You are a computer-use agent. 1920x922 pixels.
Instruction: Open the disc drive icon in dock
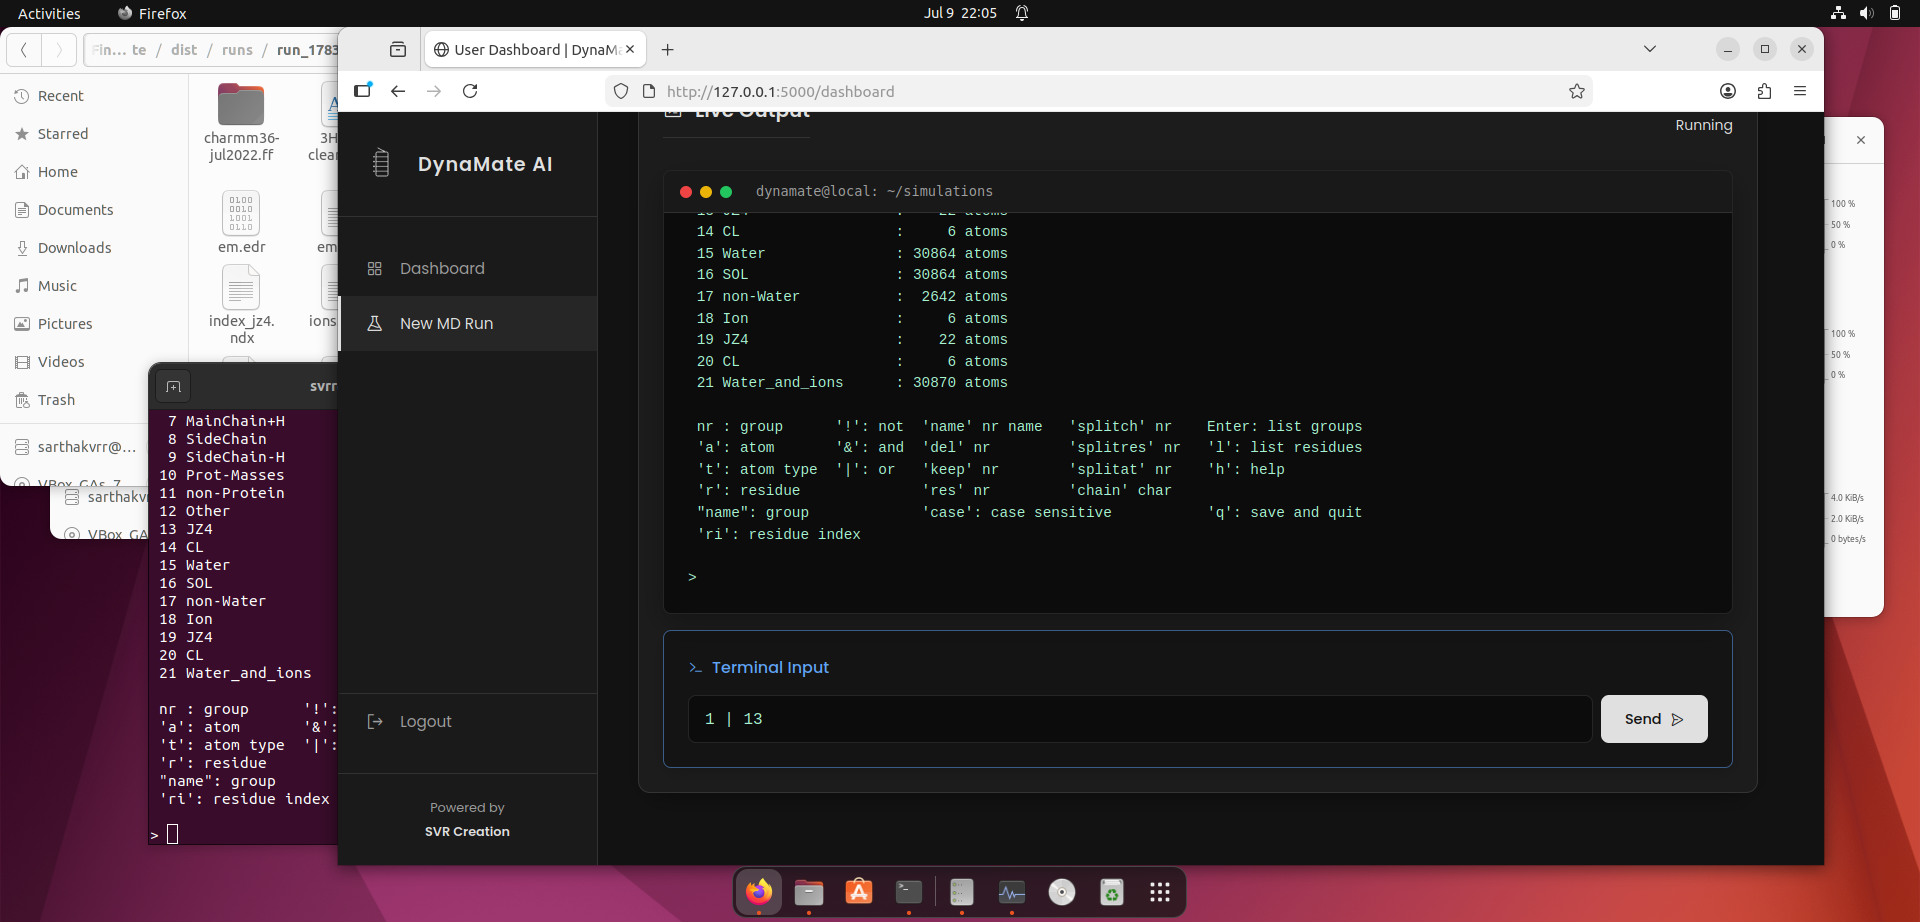(1062, 892)
